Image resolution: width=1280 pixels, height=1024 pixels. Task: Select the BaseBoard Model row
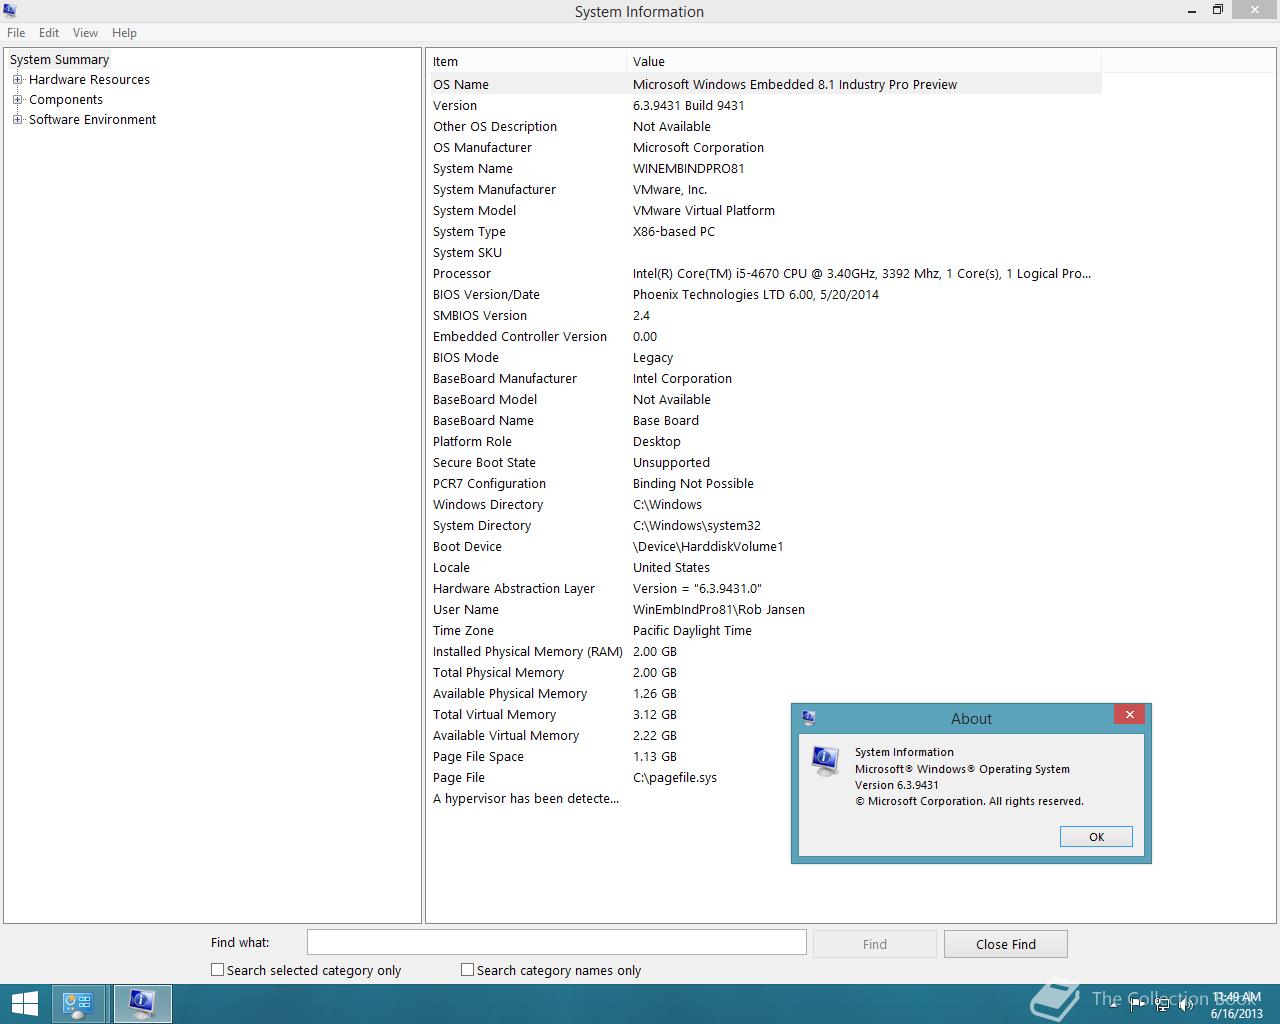pos(766,399)
